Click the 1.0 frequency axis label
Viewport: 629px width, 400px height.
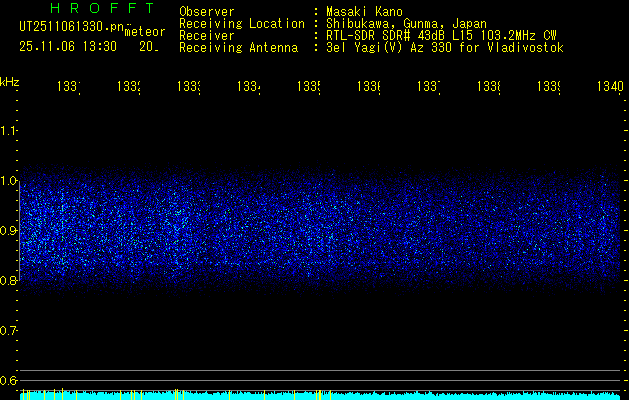(x=9, y=181)
